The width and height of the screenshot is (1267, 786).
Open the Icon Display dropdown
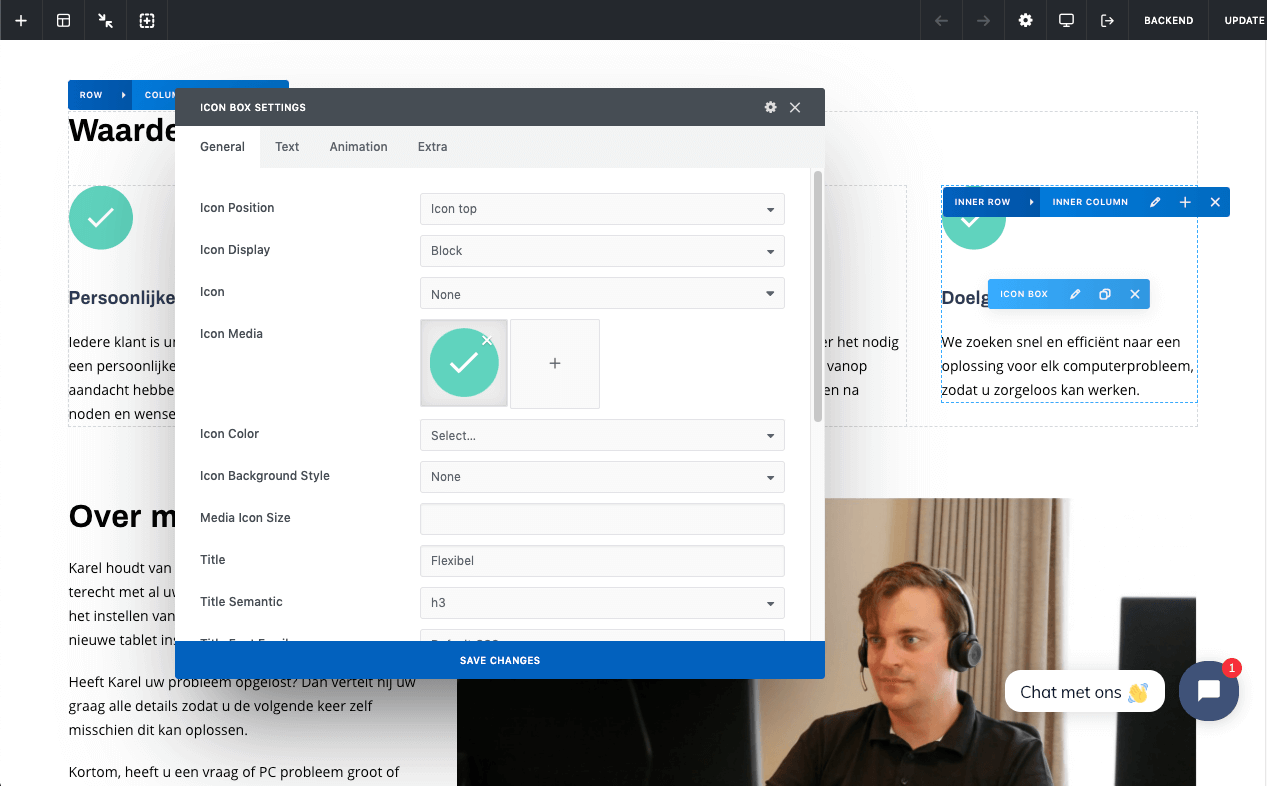coord(602,251)
